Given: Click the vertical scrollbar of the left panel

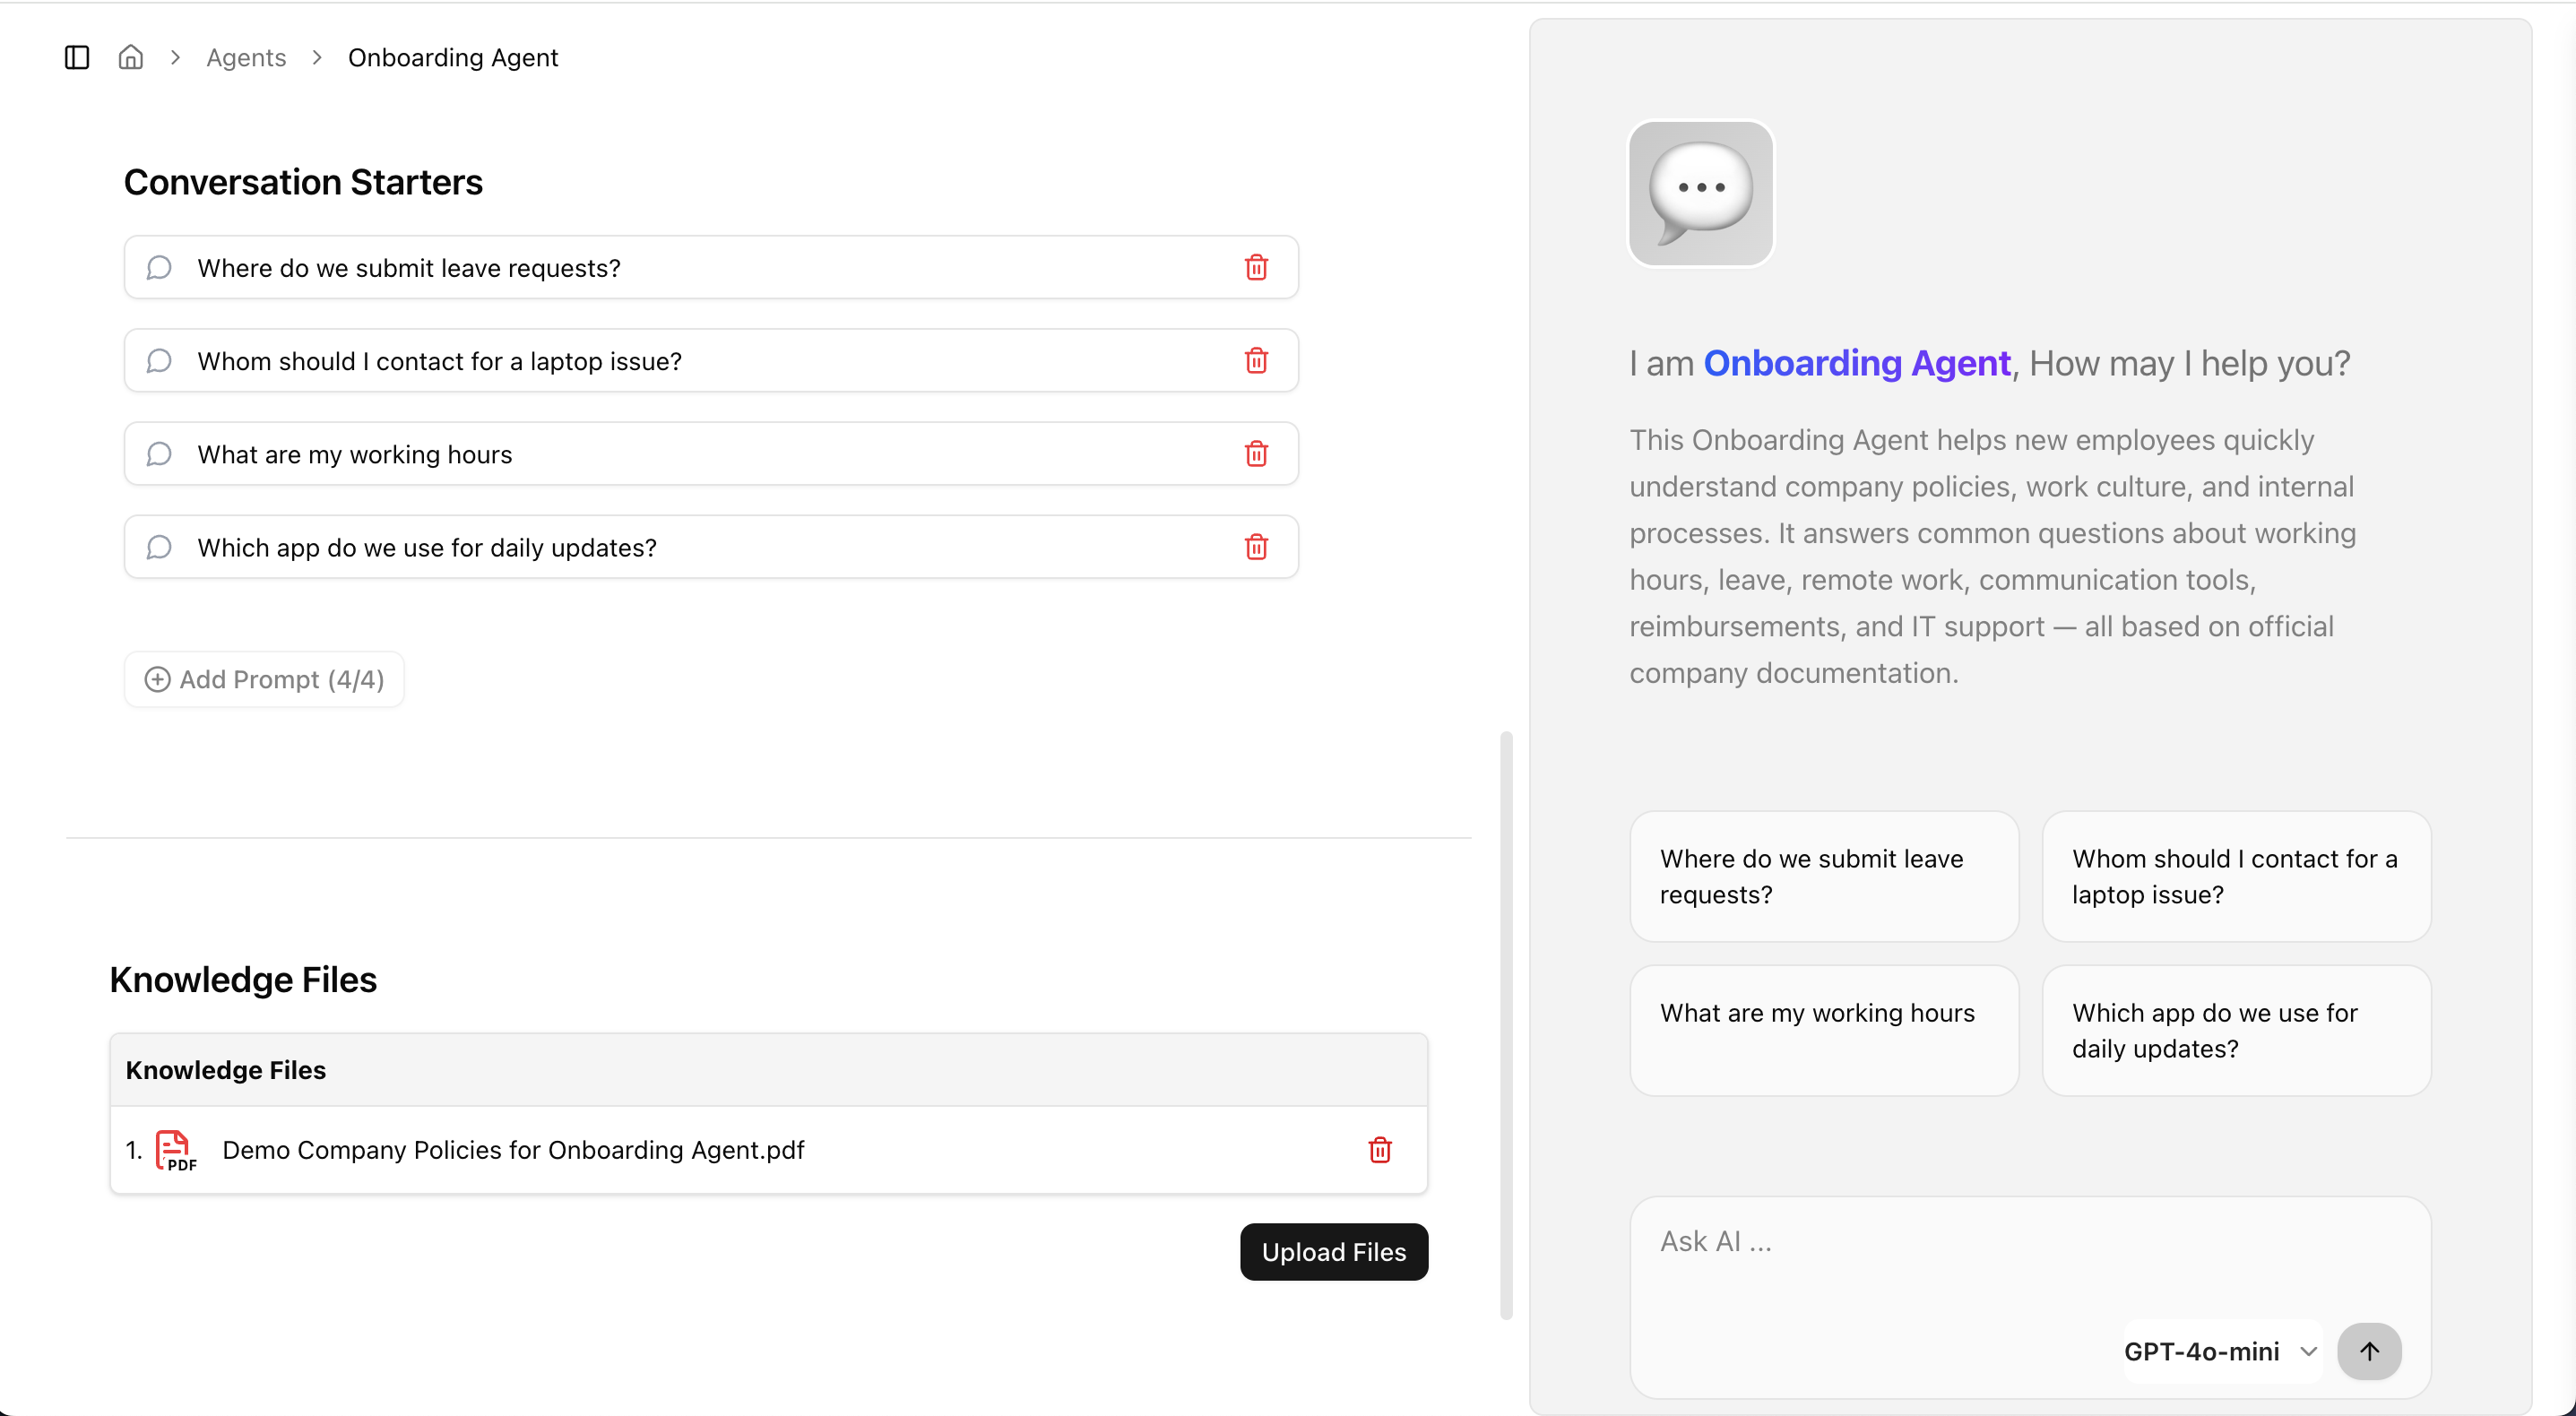Looking at the screenshot, I should tap(1506, 1024).
